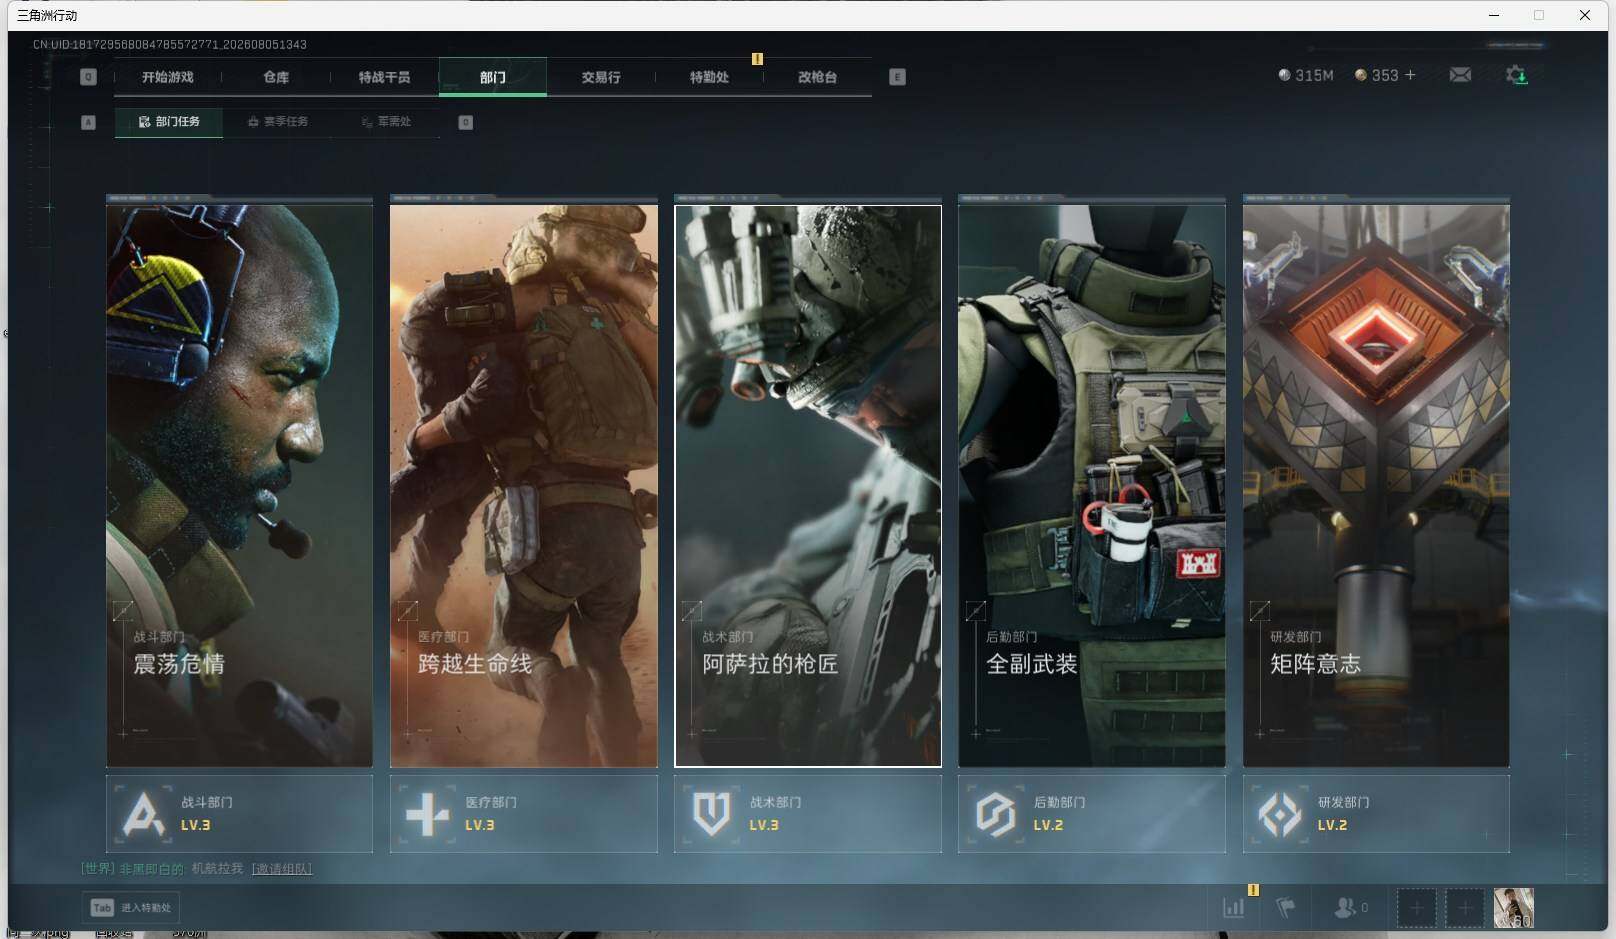The height and width of the screenshot is (939, 1616).
Task: Click the plus icon next to 353
Action: tap(1410, 75)
